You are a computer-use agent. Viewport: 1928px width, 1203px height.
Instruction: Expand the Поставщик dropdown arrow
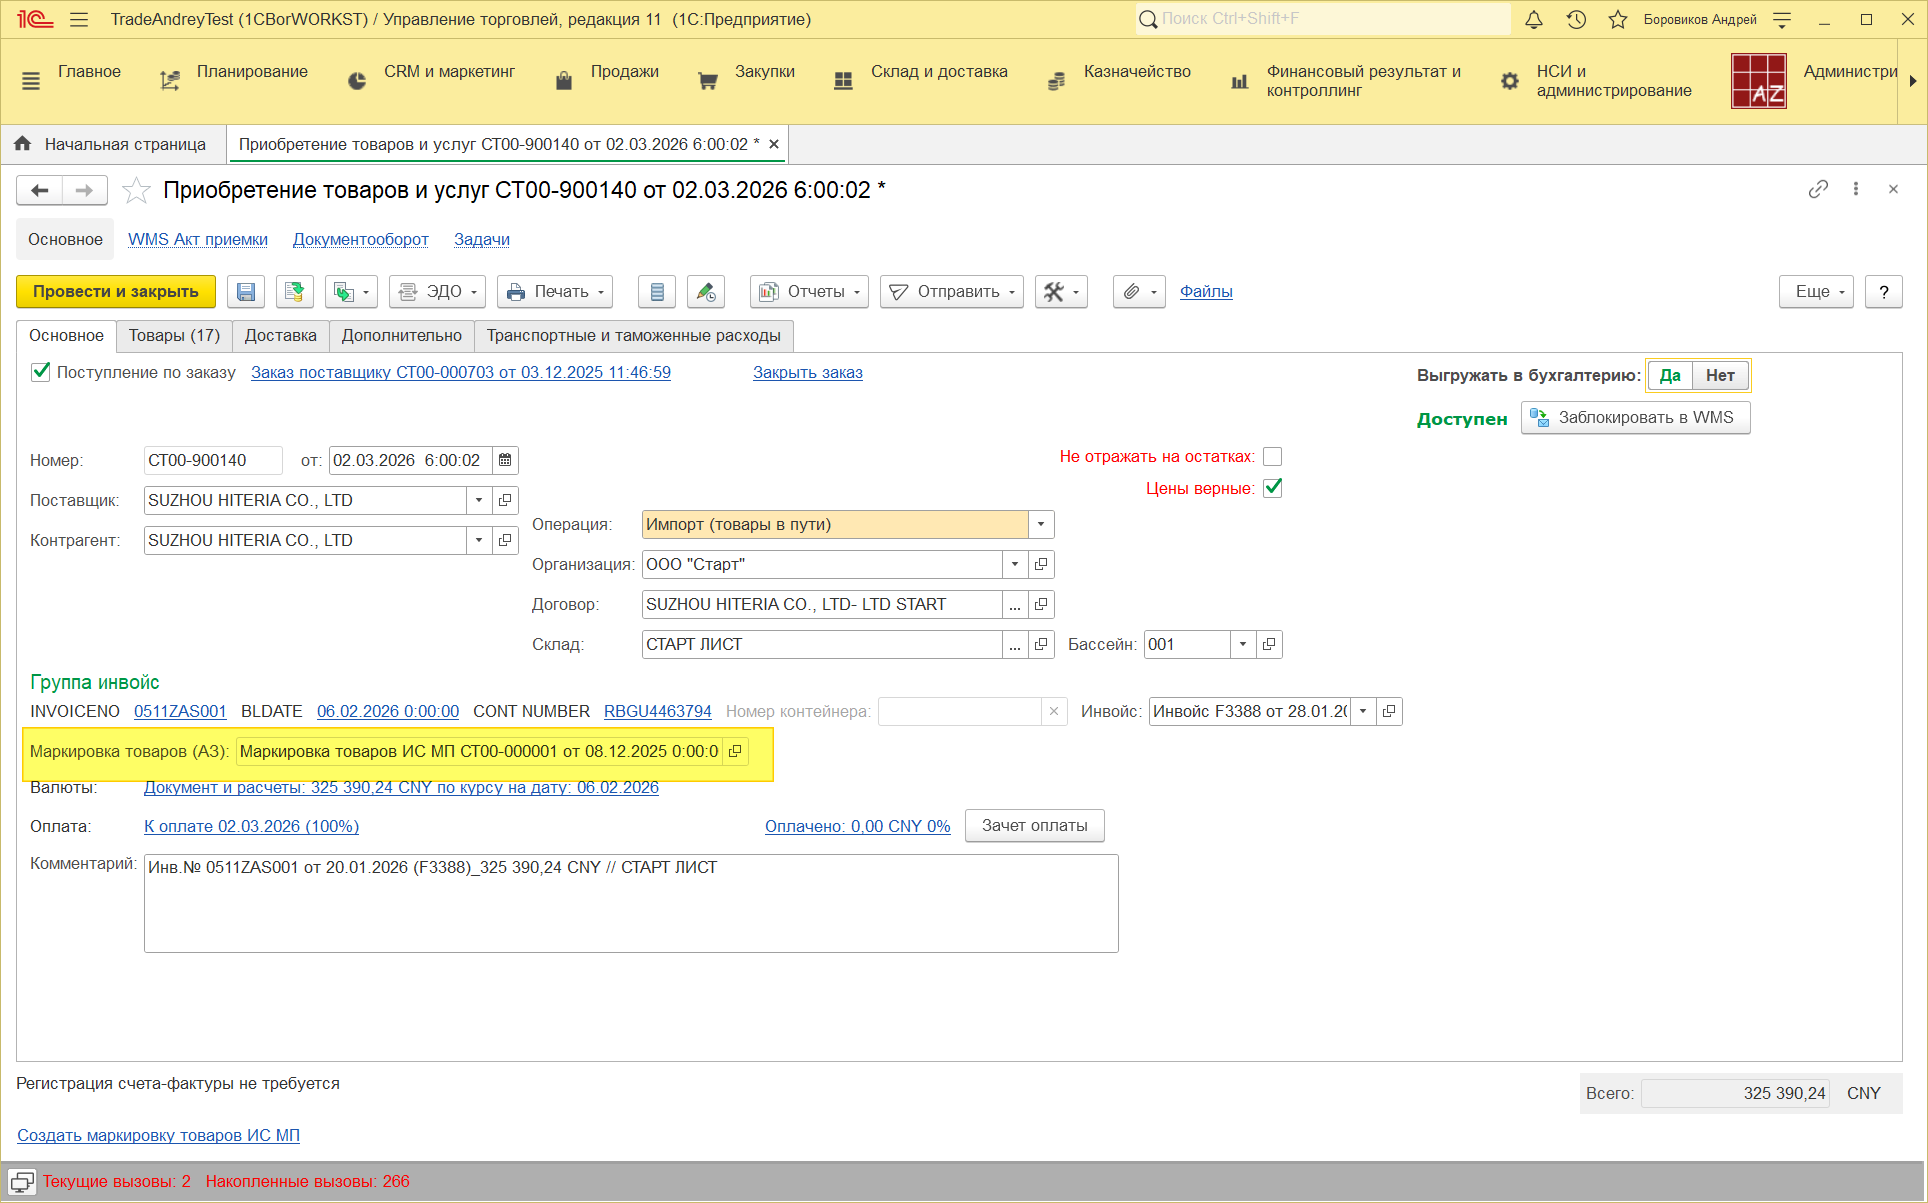479,500
